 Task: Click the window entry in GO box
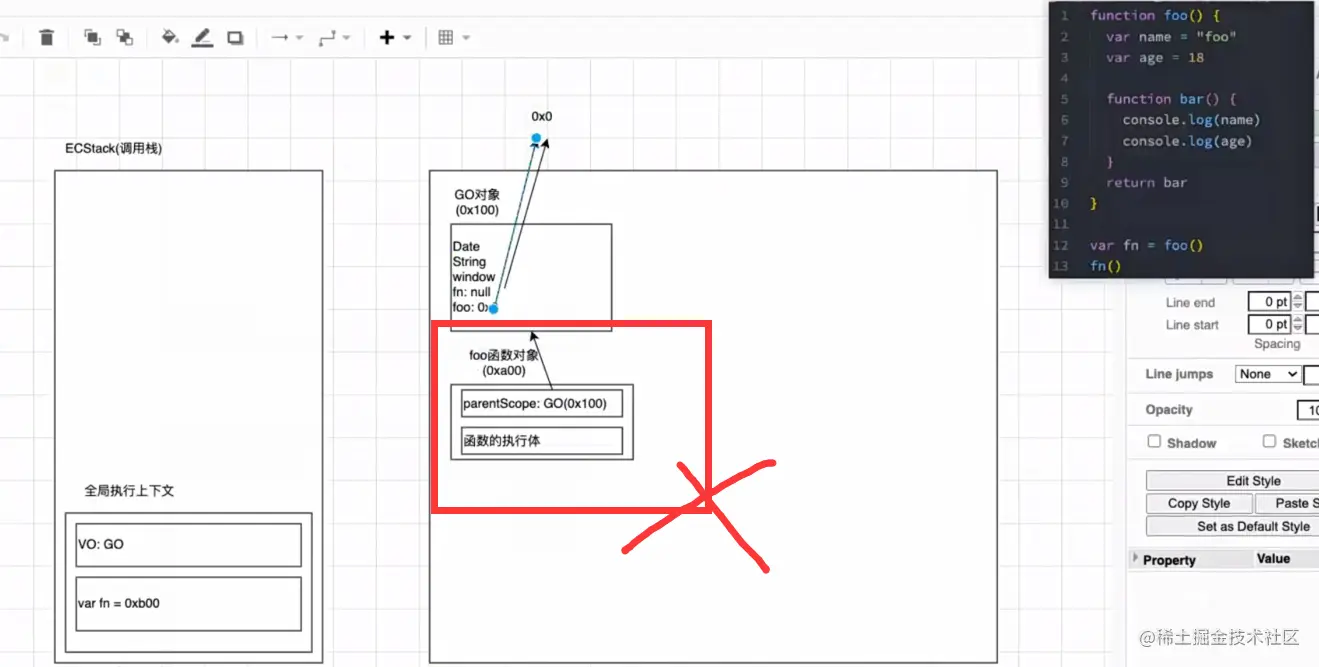473,277
